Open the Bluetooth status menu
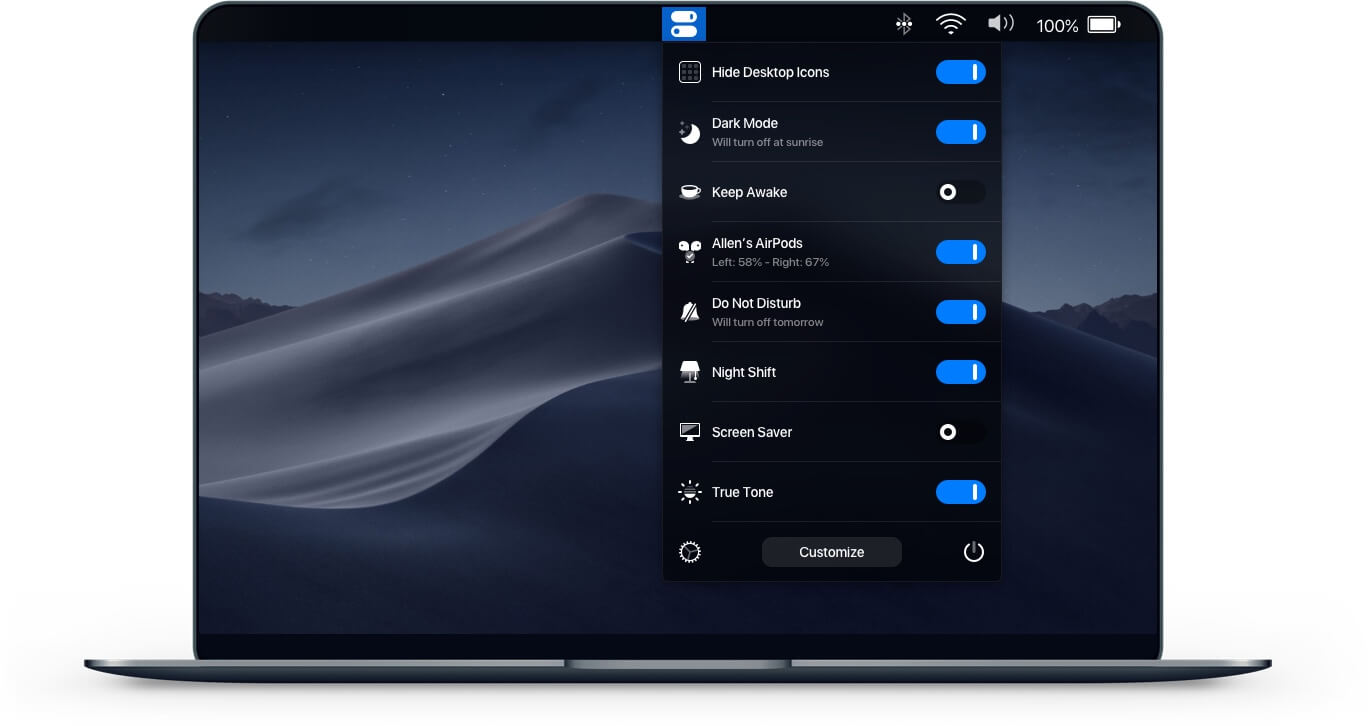Image resolution: width=1368 pixels, height=726 pixels. pyautogui.click(x=903, y=23)
